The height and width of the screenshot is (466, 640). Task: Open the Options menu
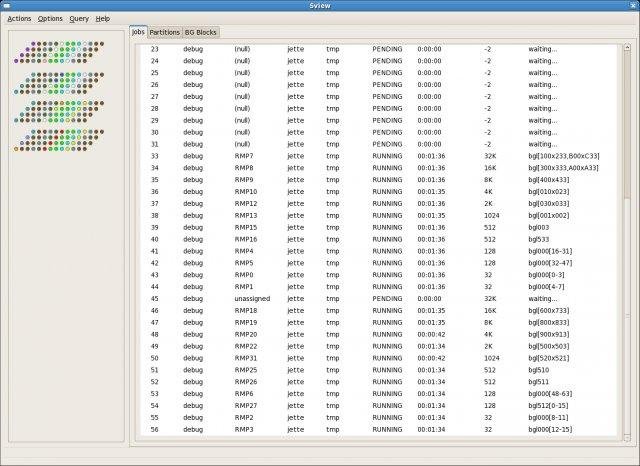pos(50,18)
